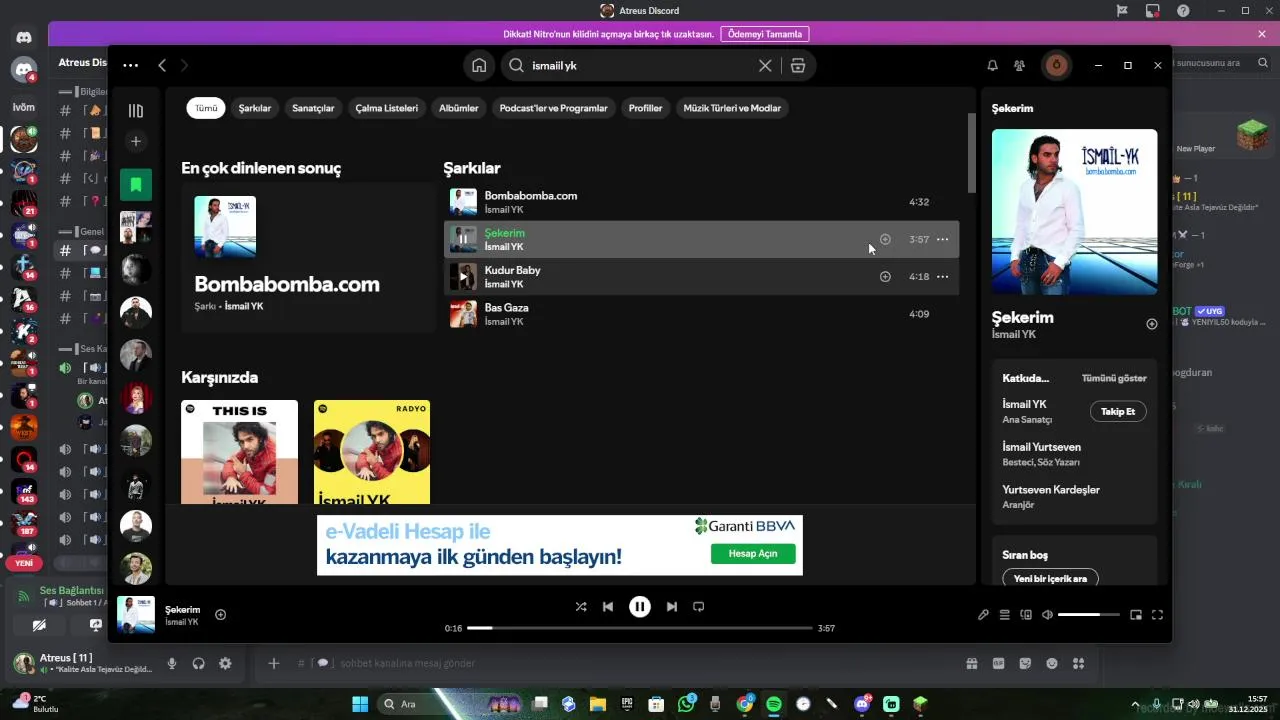Click Yeni bir içerik ara button

coord(1050,578)
